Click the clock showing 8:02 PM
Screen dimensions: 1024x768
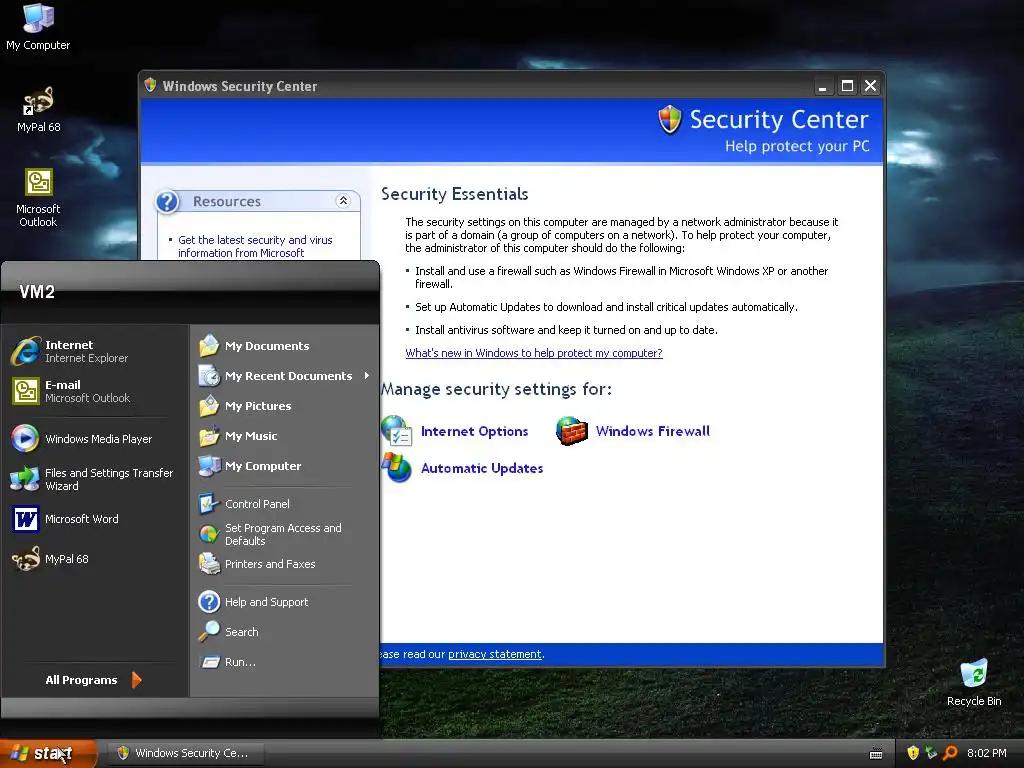click(x=986, y=753)
